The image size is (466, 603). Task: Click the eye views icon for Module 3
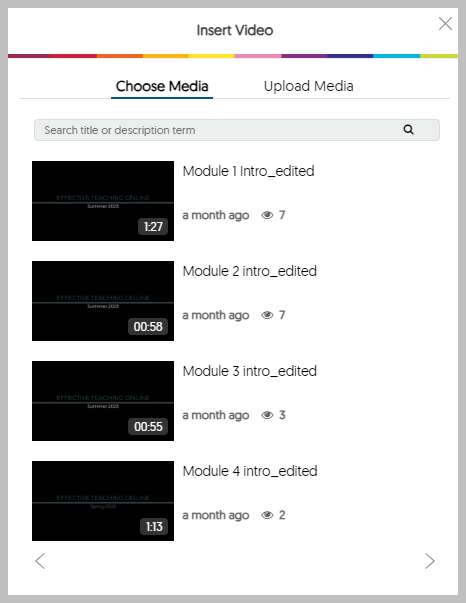[267, 415]
